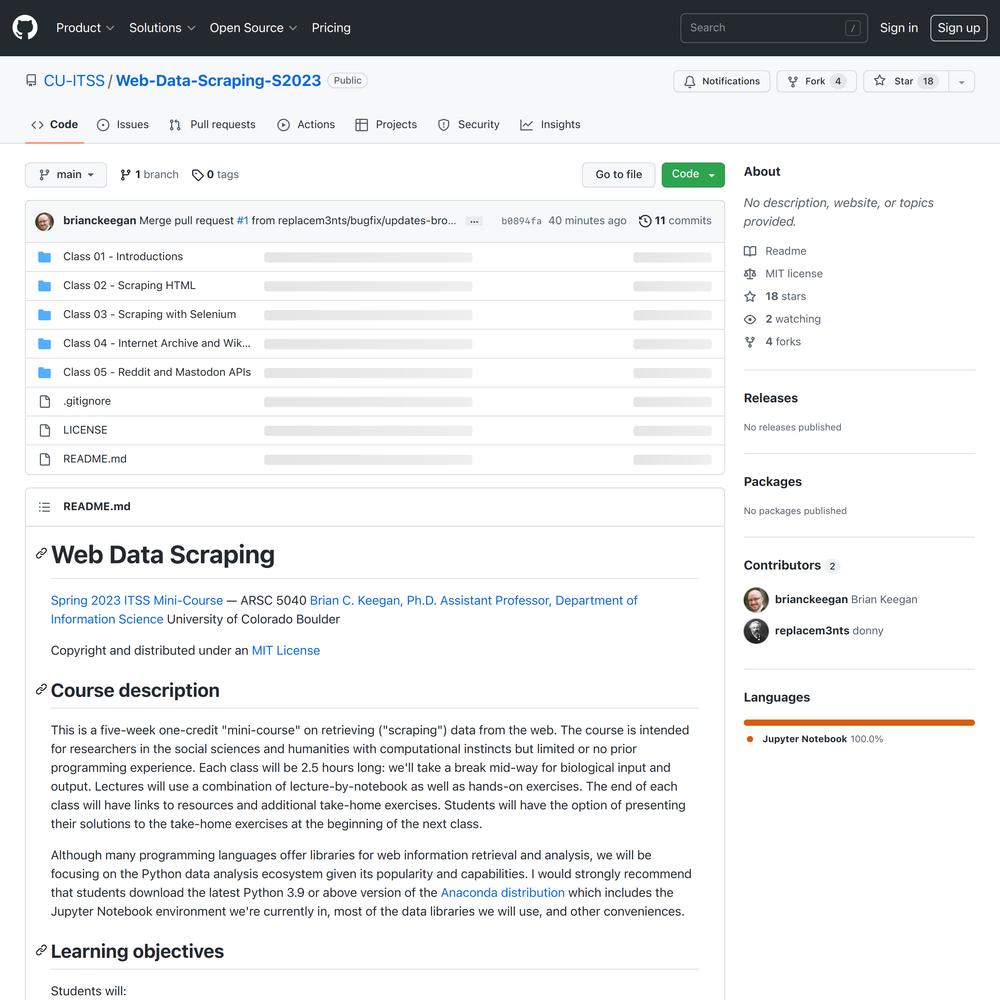
Task: Click the Go to file button
Action: tap(619, 175)
